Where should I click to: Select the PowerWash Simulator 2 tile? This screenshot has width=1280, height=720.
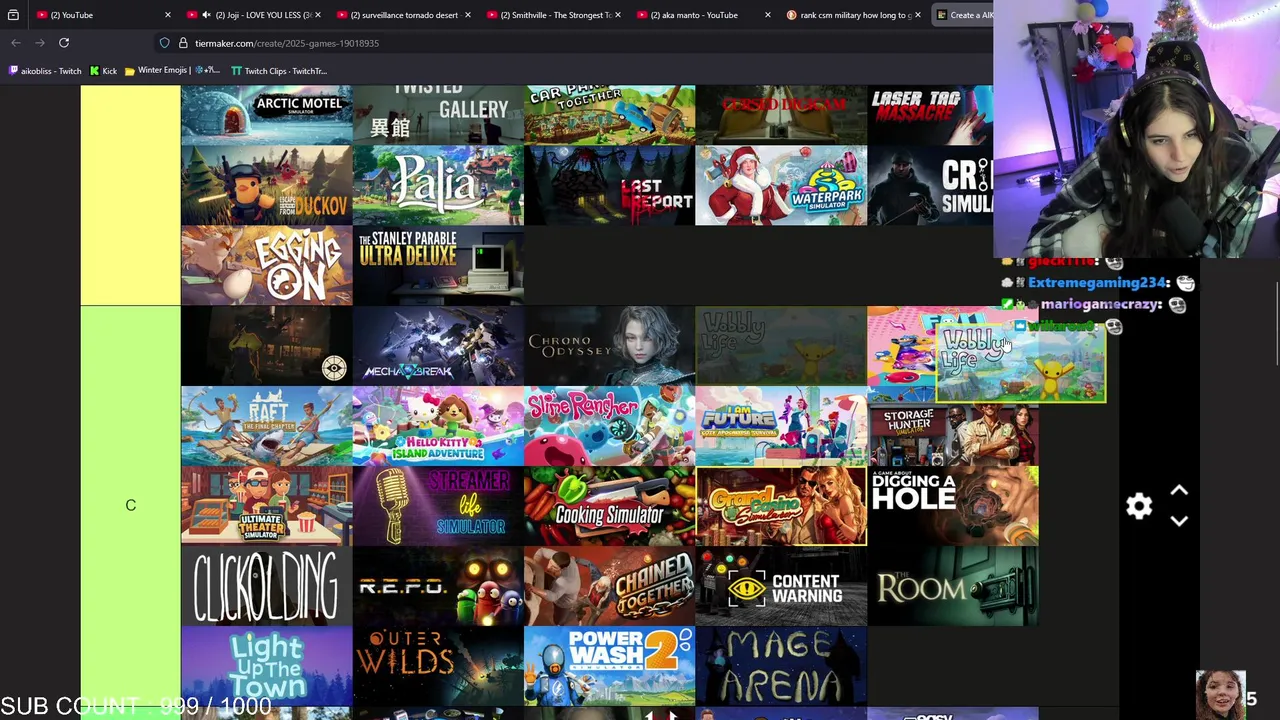(610, 666)
